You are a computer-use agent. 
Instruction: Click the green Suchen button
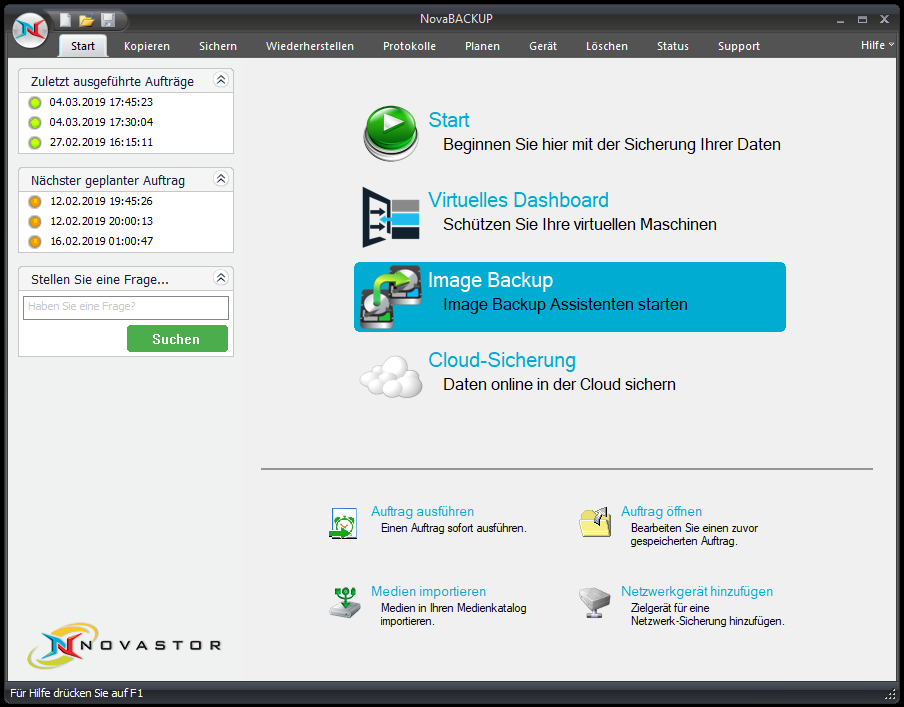point(177,339)
